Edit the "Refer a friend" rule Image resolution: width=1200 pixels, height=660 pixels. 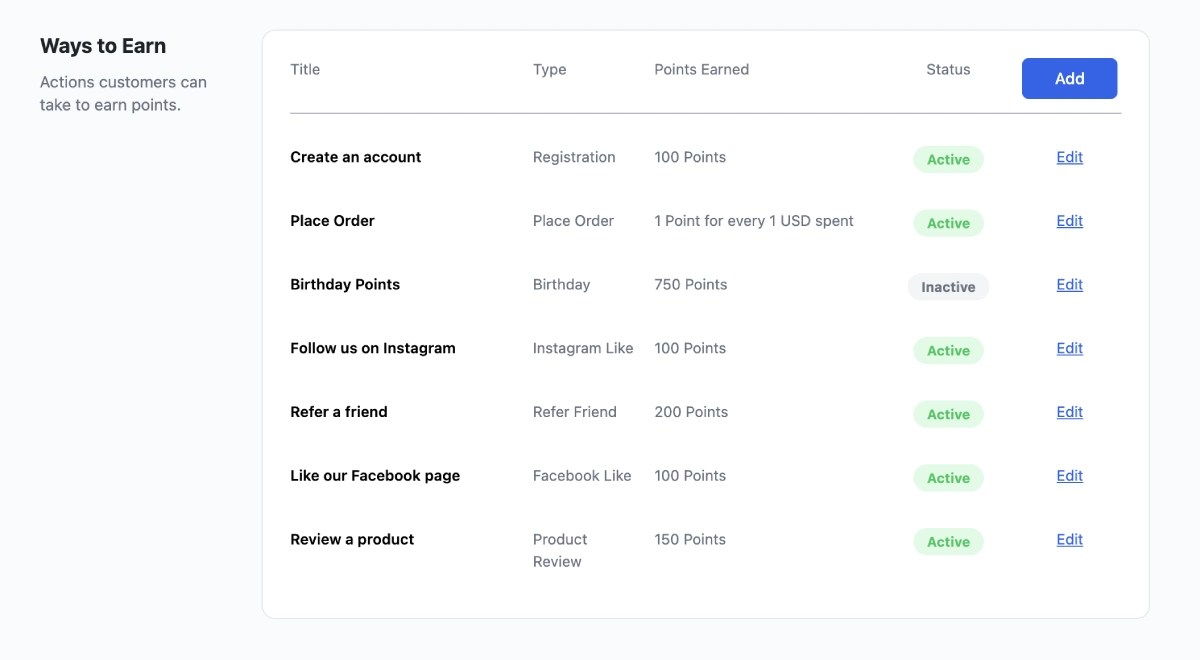pos(1068,412)
